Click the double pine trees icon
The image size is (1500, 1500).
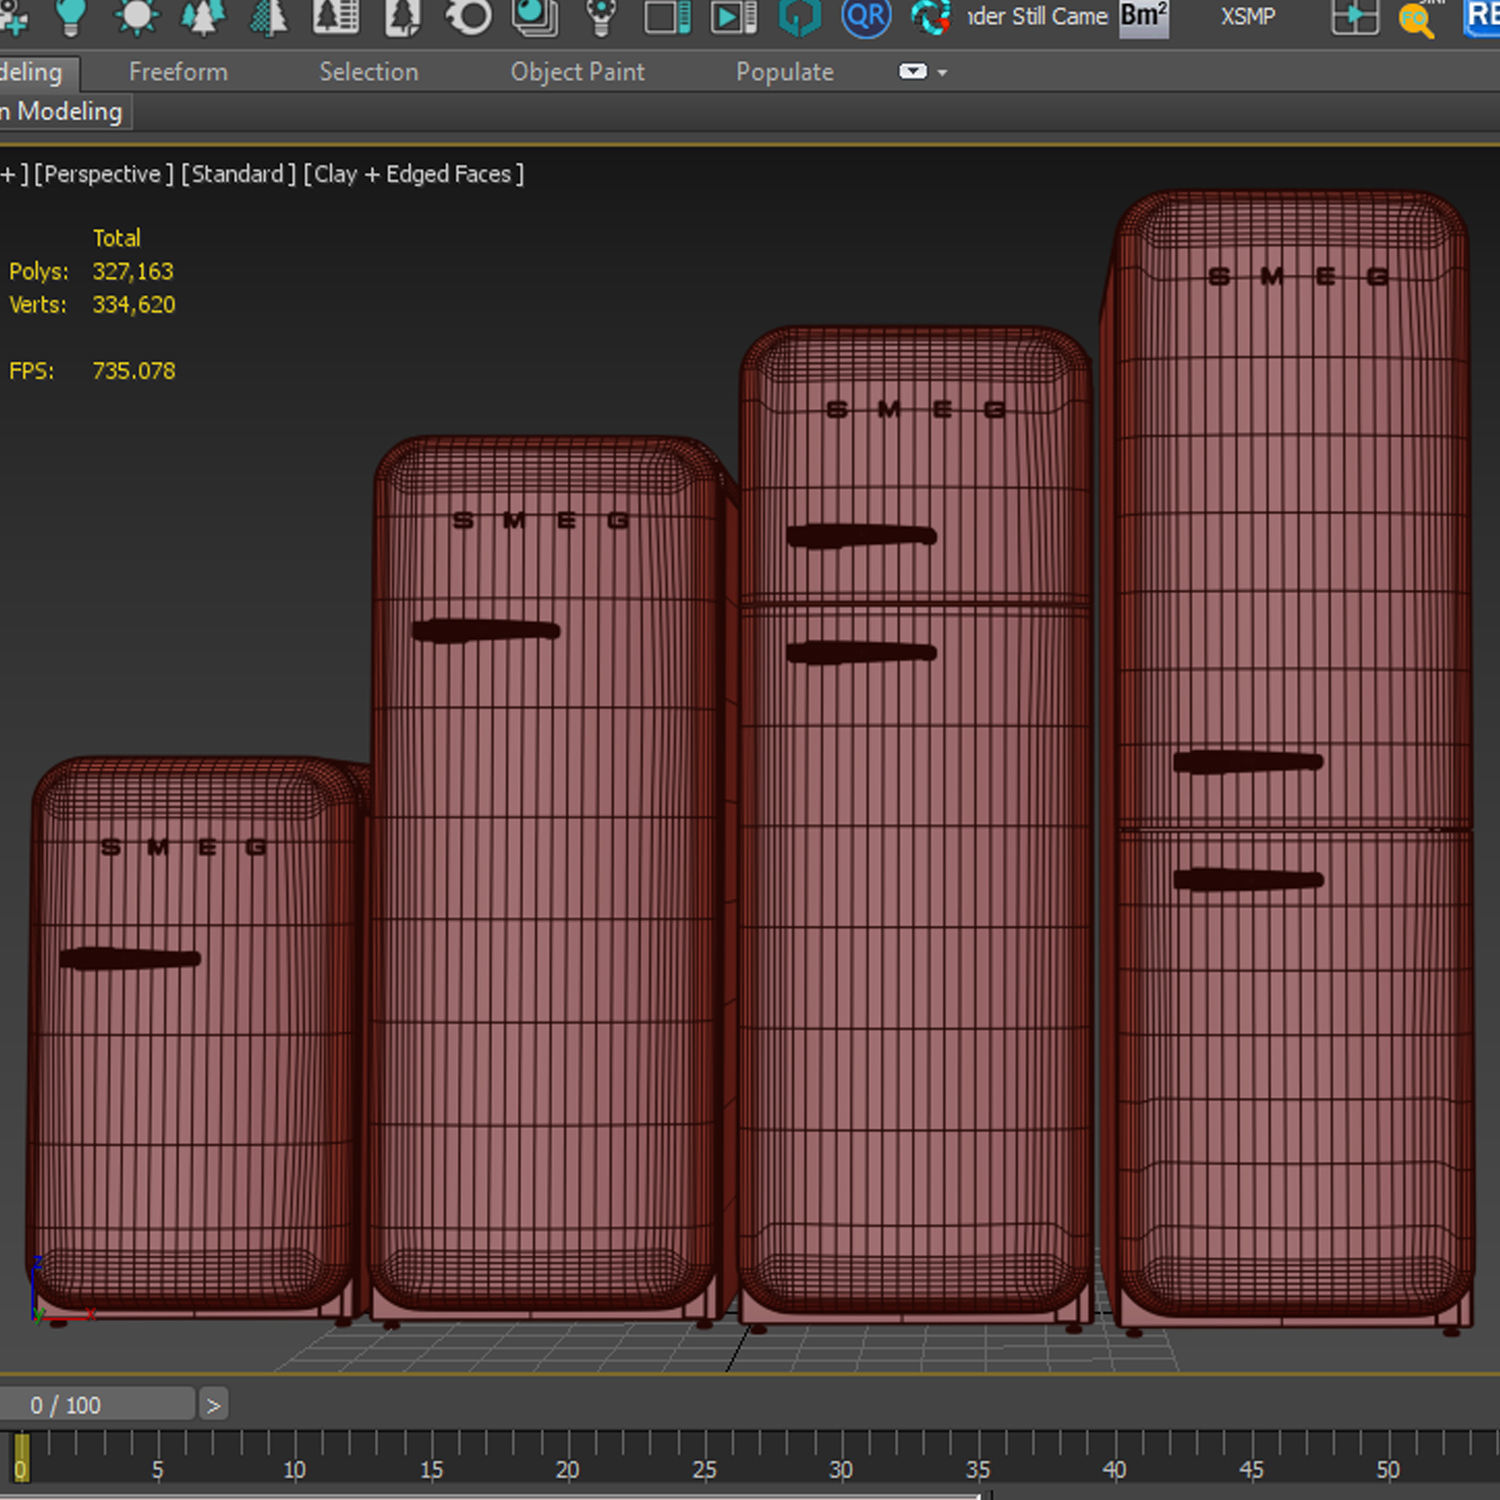pyautogui.click(x=203, y=17)
